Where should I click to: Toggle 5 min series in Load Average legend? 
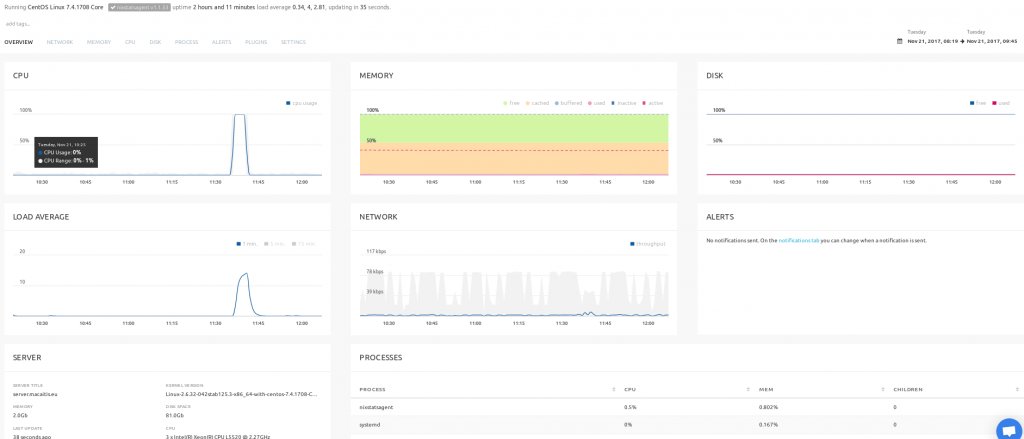[275, 244]
